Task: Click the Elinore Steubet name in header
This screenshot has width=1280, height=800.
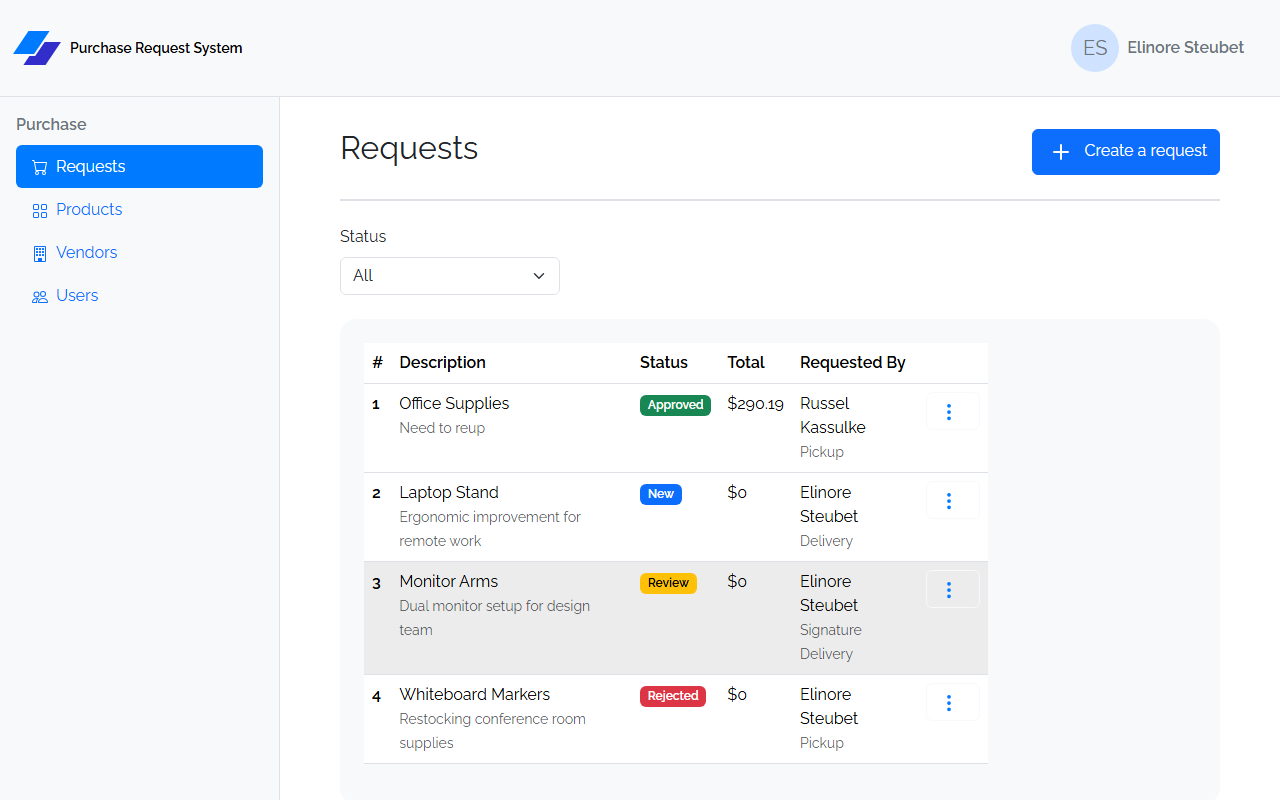Action: click(x=1186, y=47)
